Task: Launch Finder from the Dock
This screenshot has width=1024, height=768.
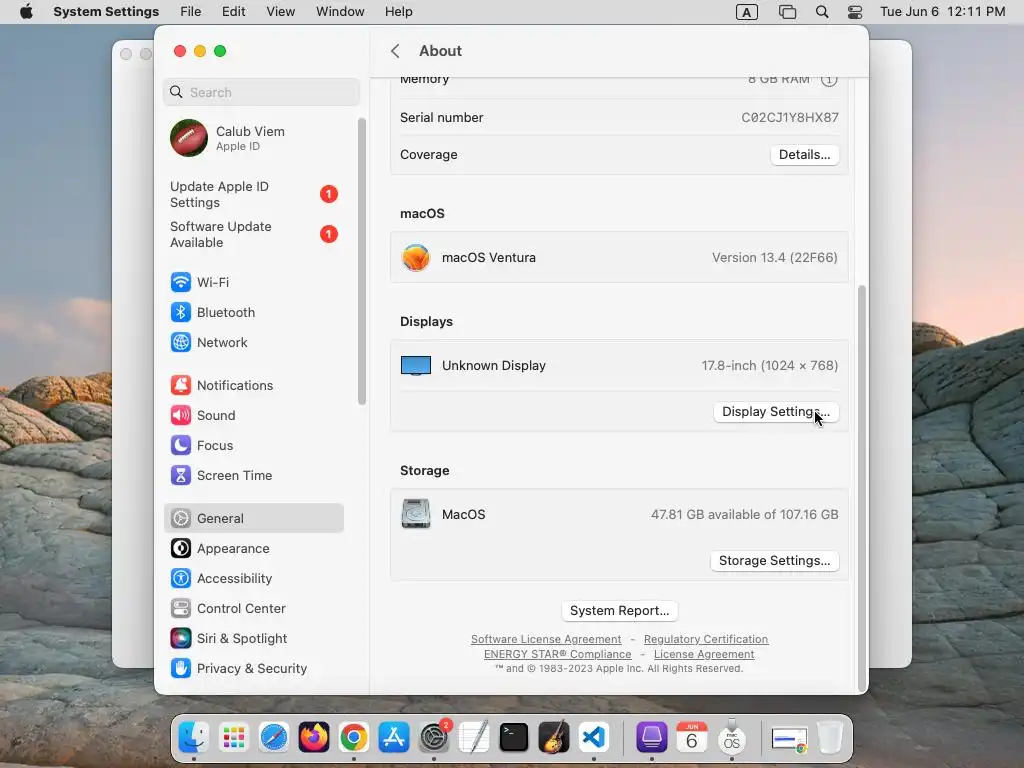Action: click(x=194, y=738)
